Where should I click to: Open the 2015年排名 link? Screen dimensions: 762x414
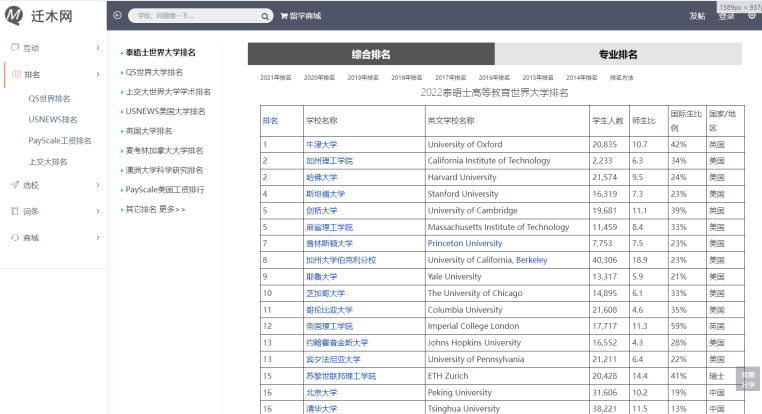[538, 77]
